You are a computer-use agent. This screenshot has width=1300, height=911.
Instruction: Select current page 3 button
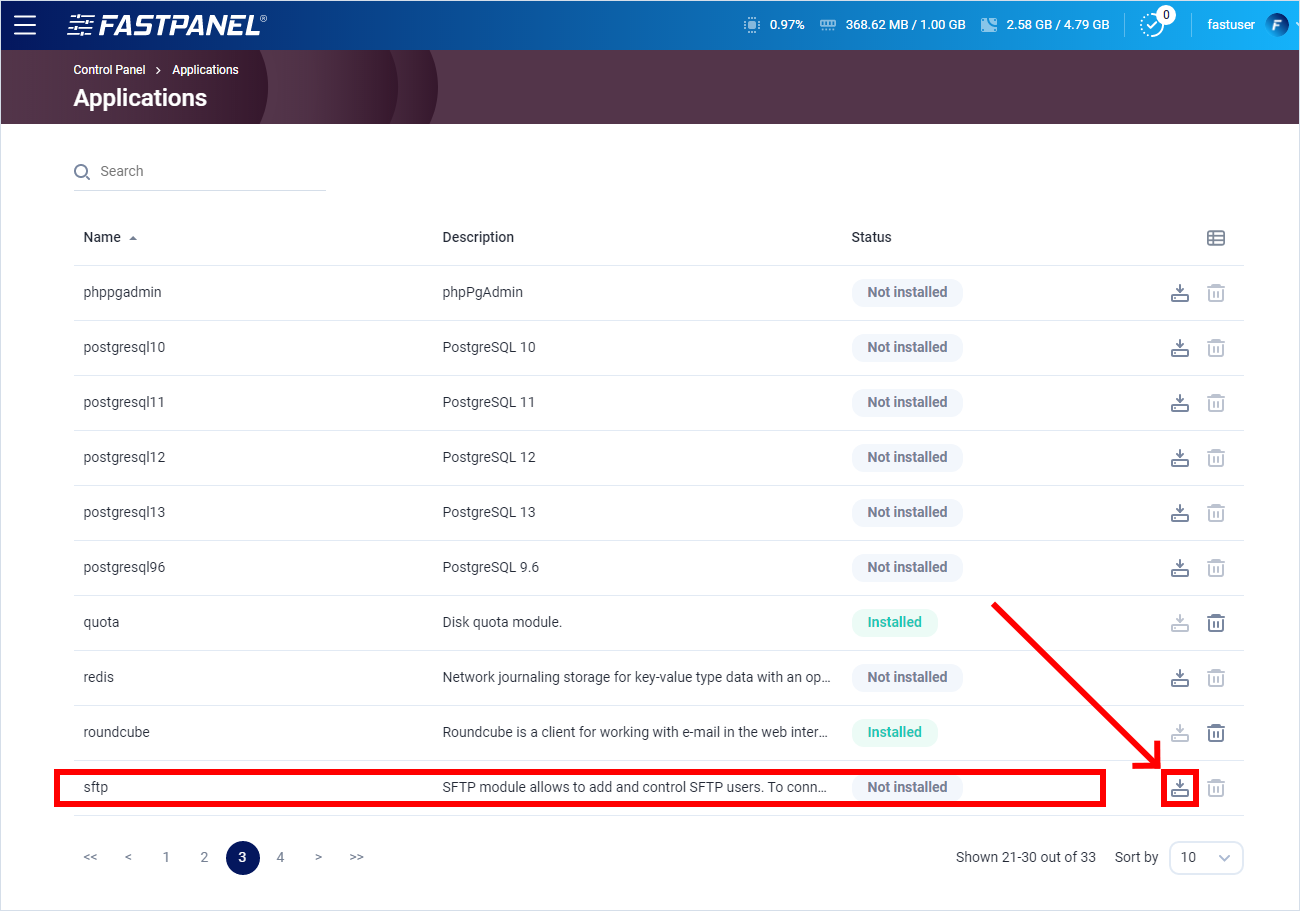pyautogui.click(x=243, y=858)
